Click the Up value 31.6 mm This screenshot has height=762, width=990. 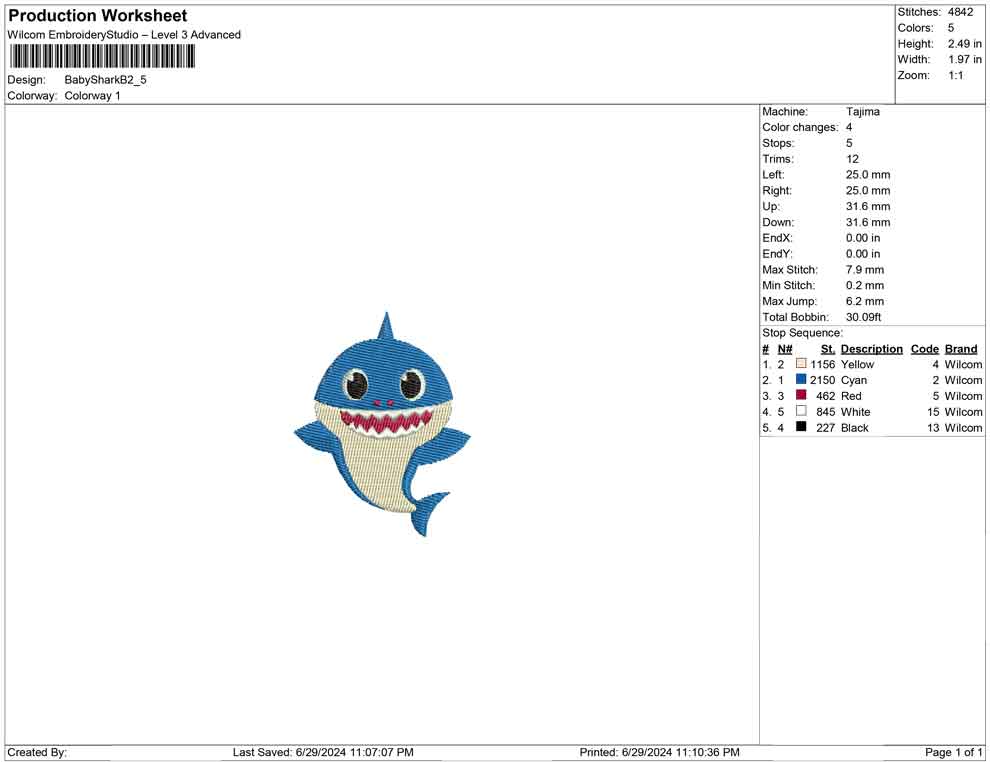point(868,206)
